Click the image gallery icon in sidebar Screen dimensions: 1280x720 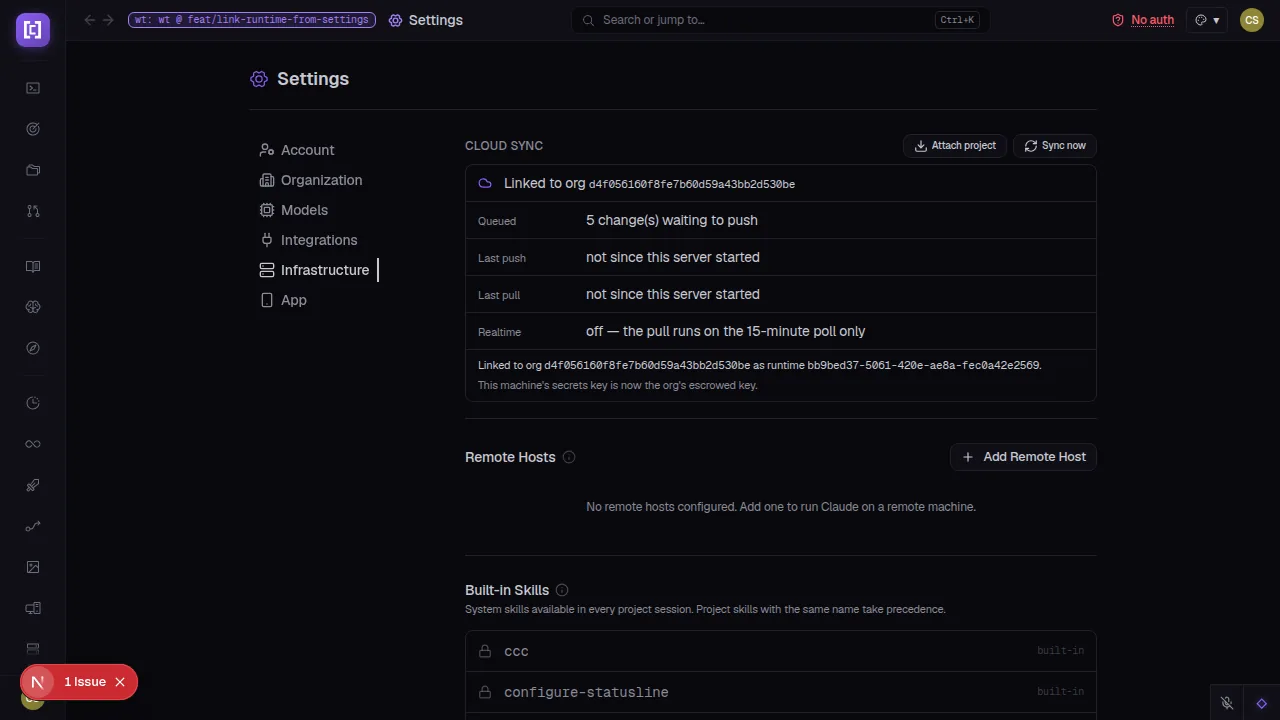[x=33, y=567]
